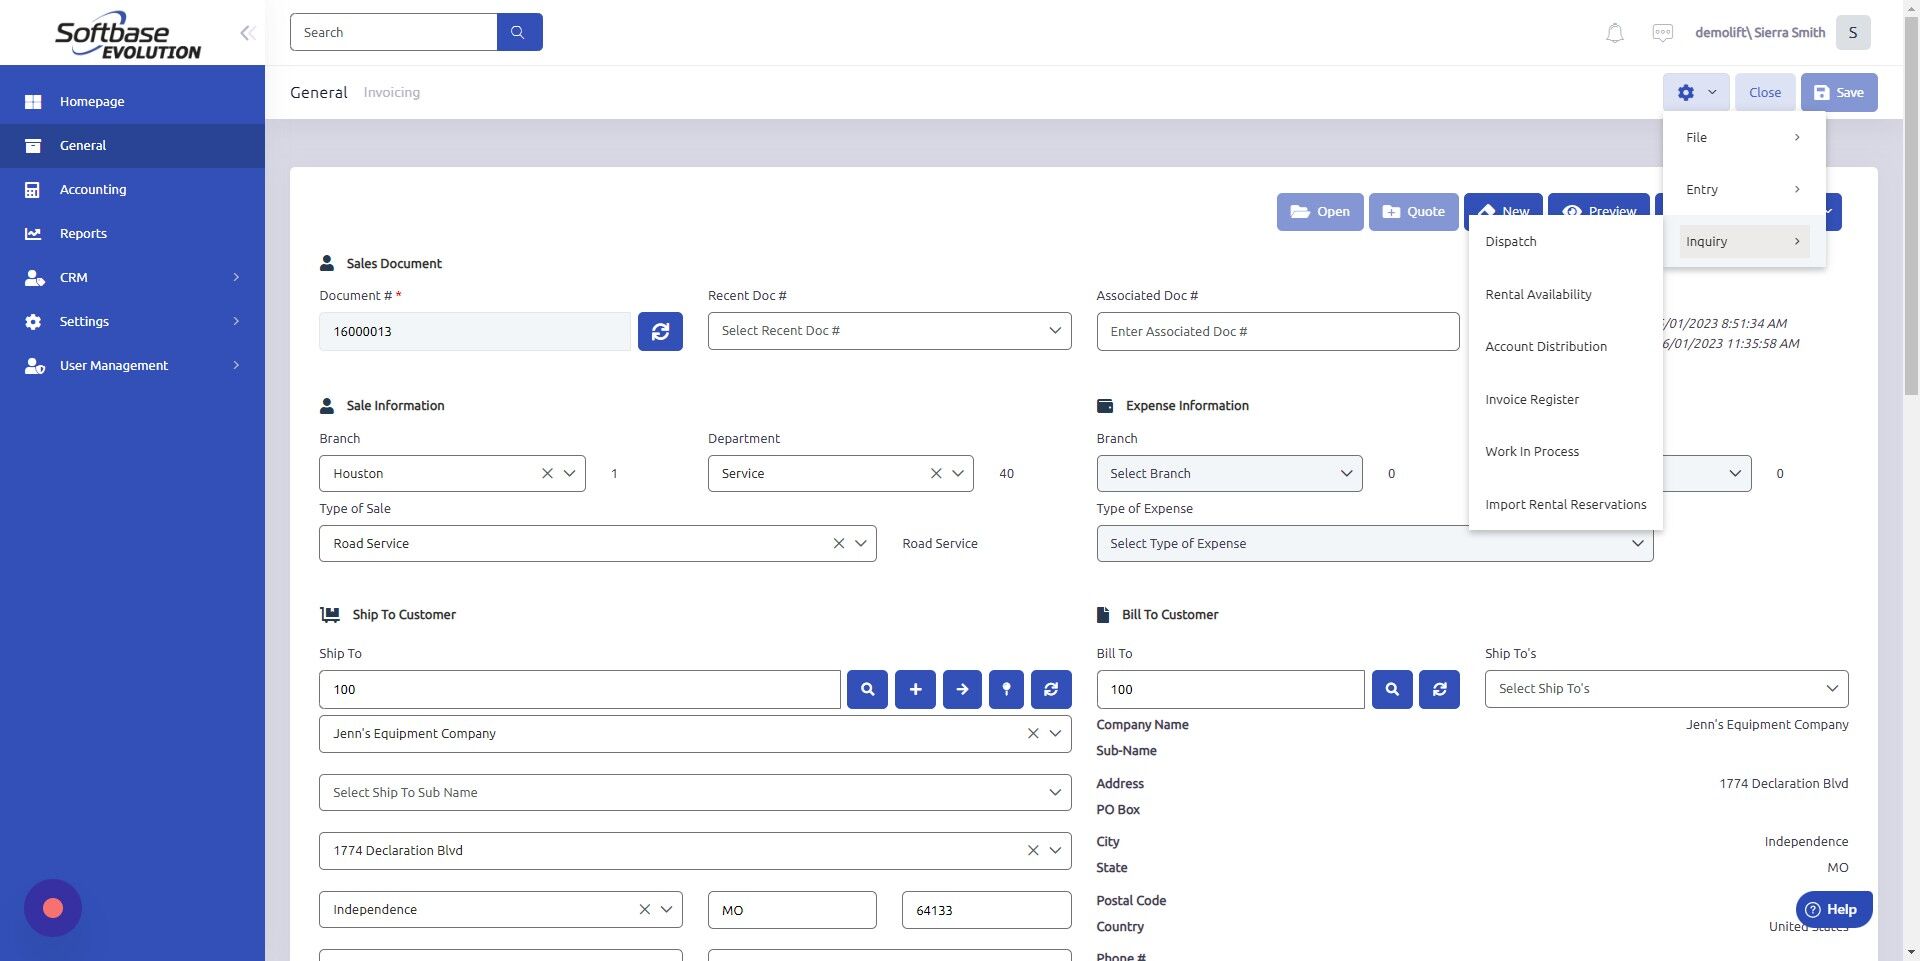The width and height of the screenshot is (1920, 961).
Task: Click the postal code 64133 field
Action: pos(986,910)
